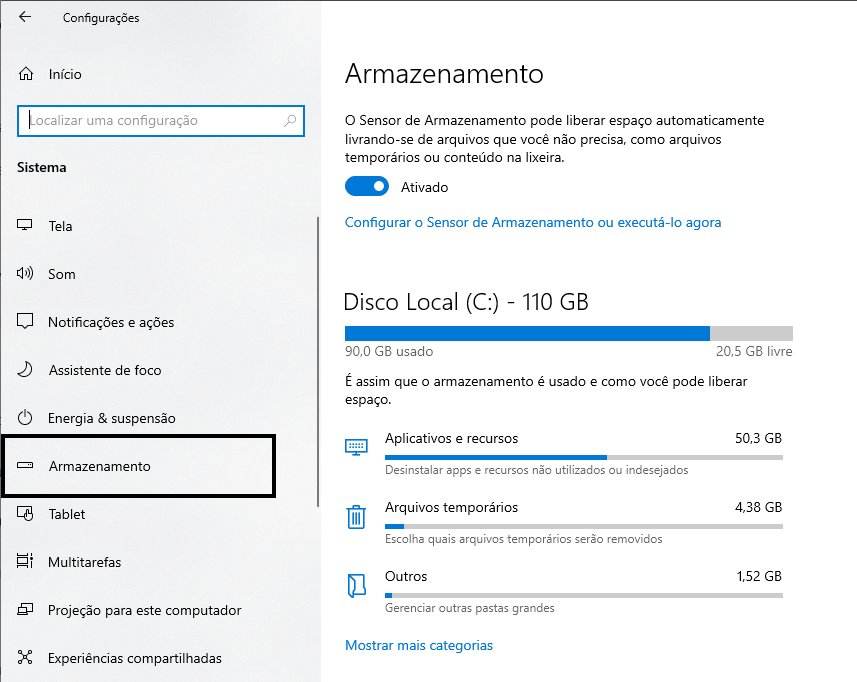Click the Disco Local C: usage bar
This screenshot has height=682, width=857.
(x=568, y=334)
